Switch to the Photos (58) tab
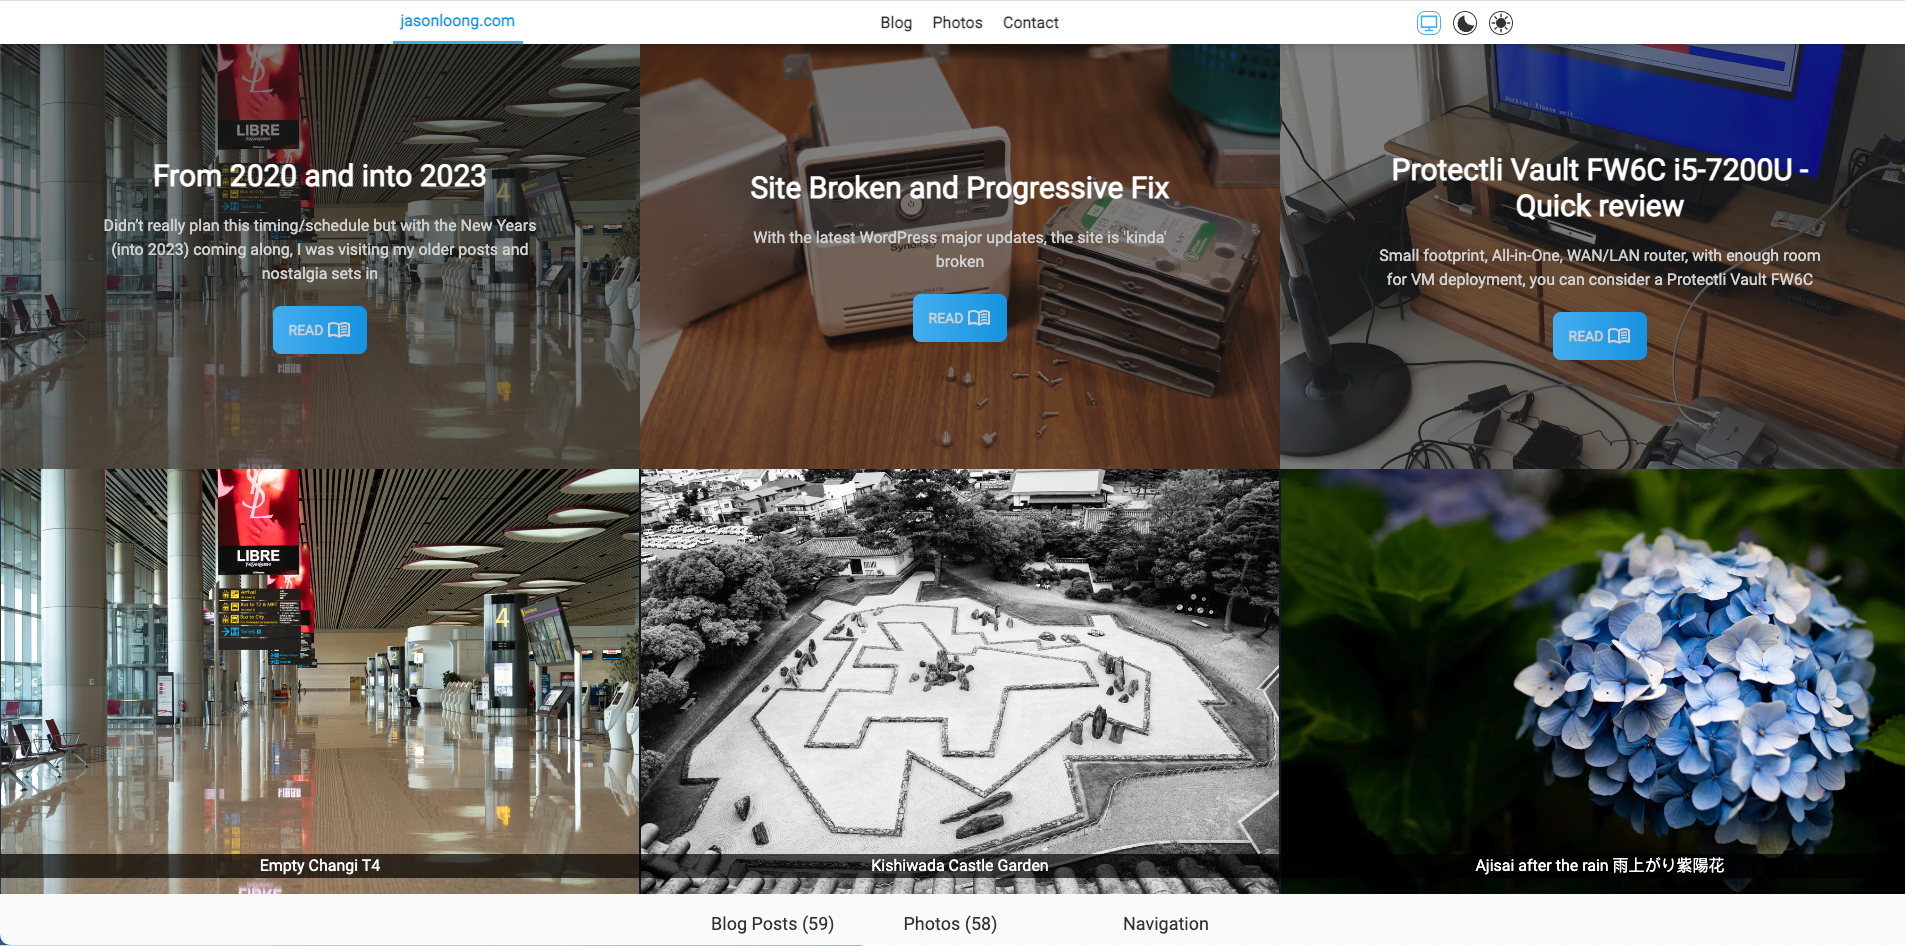1905x946 pixels. (949, 923)
